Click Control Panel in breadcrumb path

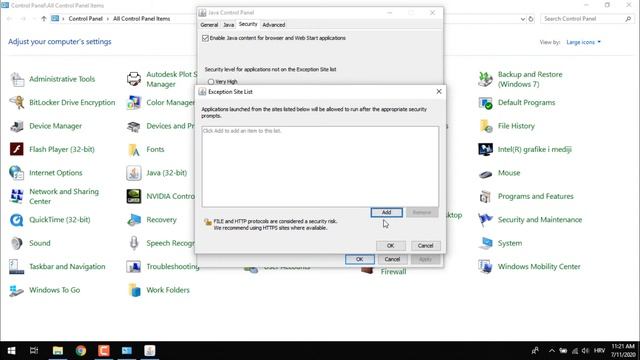(85, 19)
